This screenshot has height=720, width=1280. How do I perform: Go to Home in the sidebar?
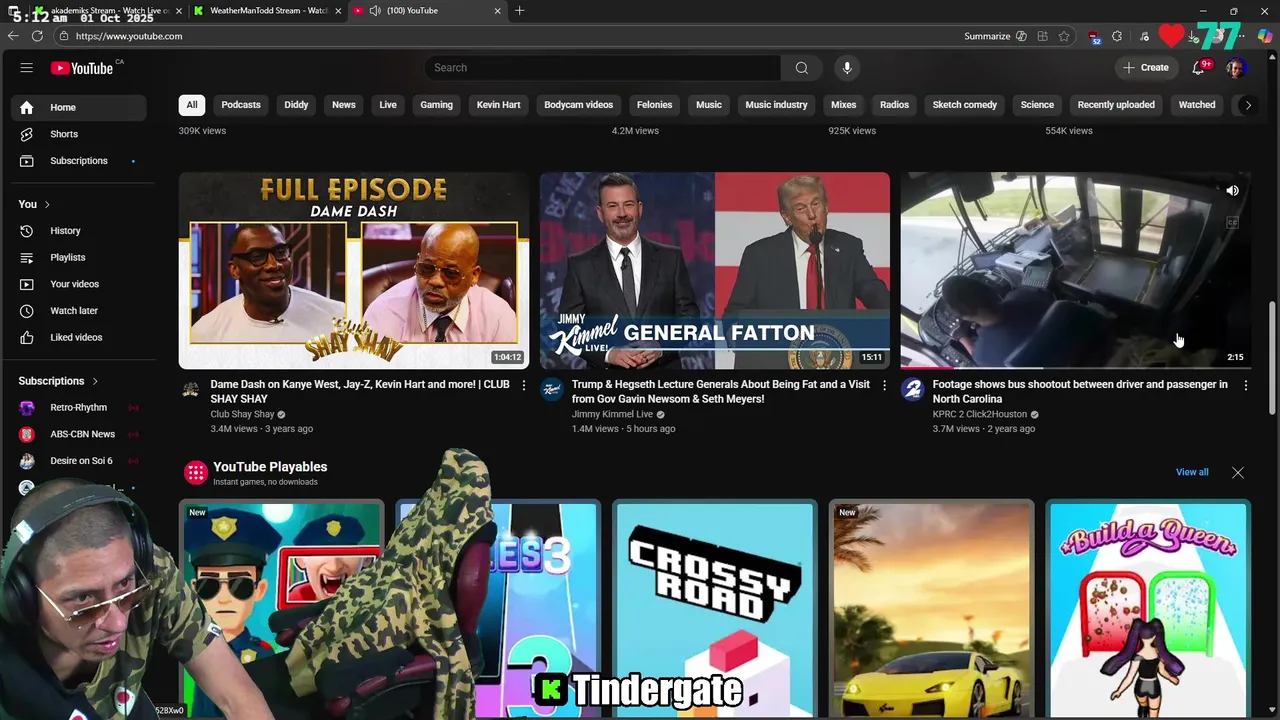click(79, 108)
